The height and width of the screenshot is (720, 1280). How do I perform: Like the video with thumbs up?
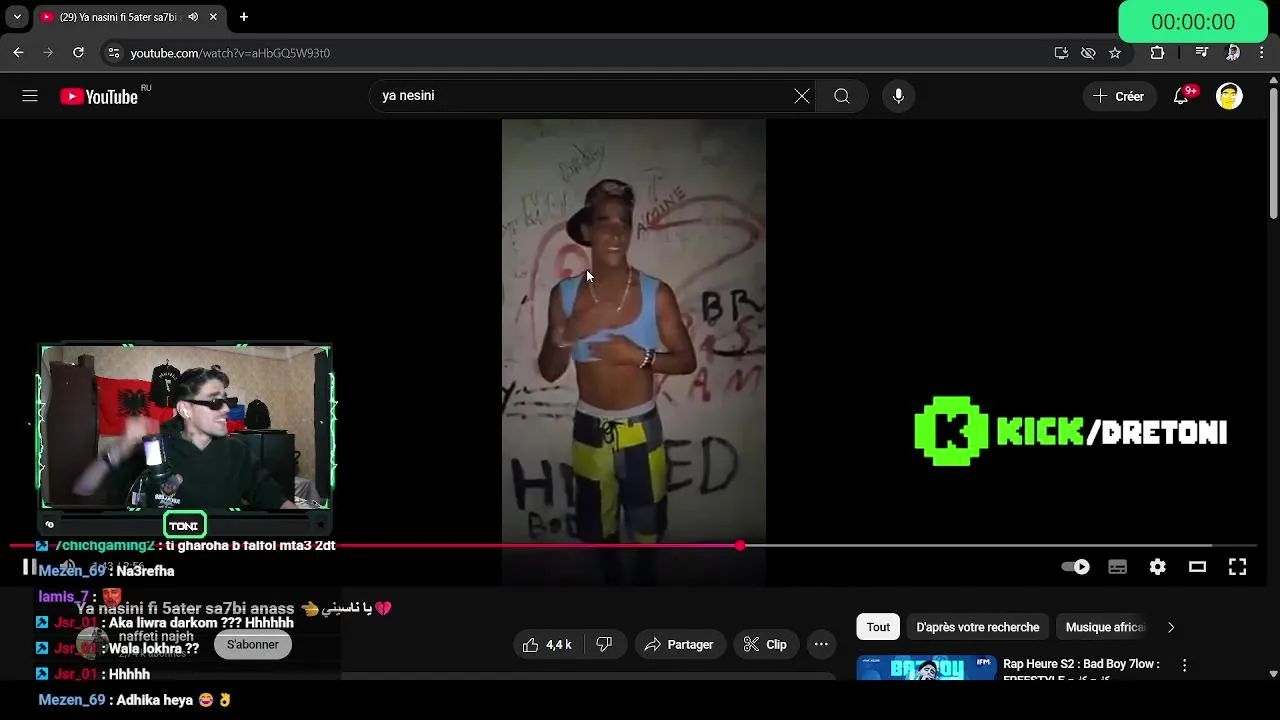point(547,645)
